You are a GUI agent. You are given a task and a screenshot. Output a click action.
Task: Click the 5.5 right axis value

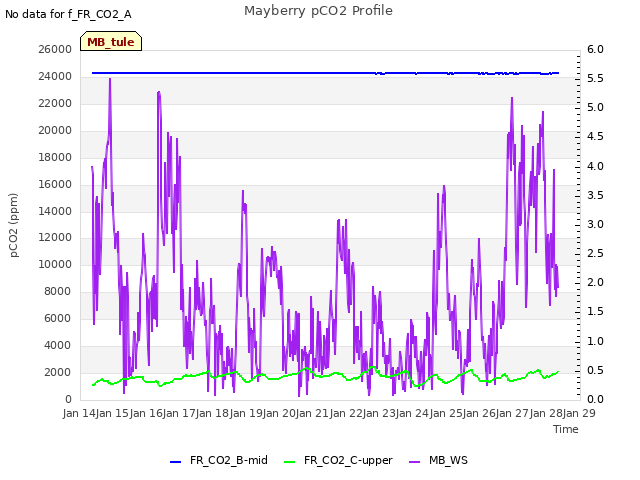click(x=596, y=78)
